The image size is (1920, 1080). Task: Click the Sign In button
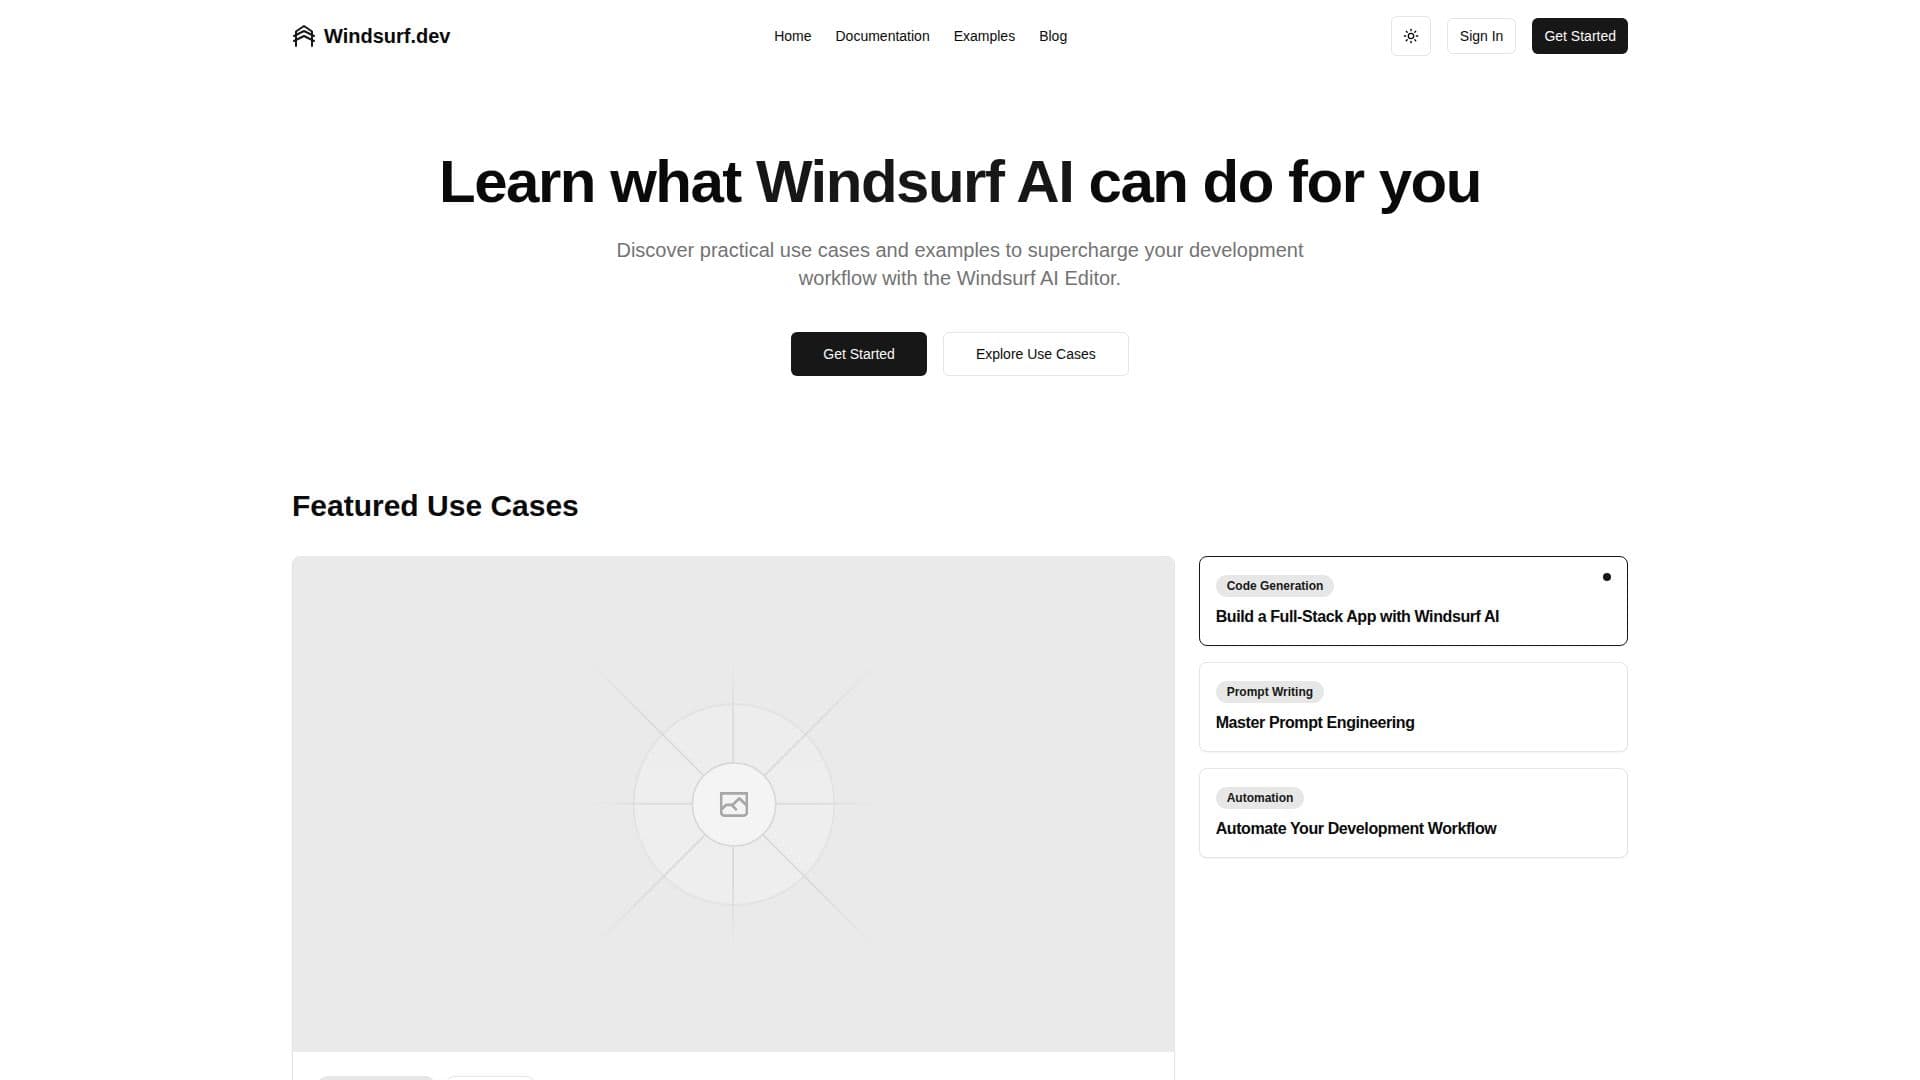click(x=1481, y=36)
